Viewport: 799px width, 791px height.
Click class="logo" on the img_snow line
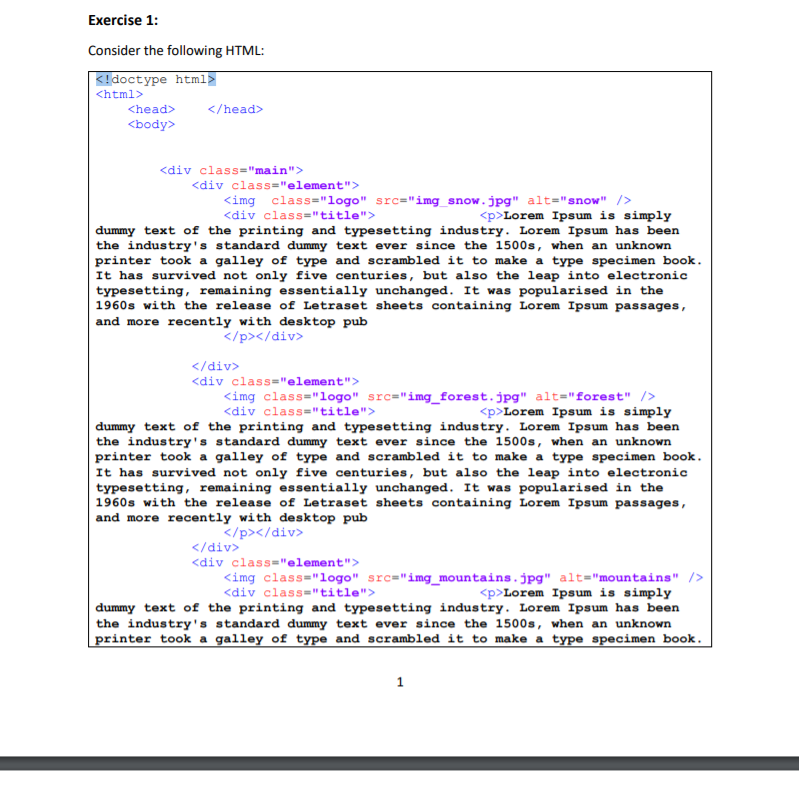[x=319, y=201]
